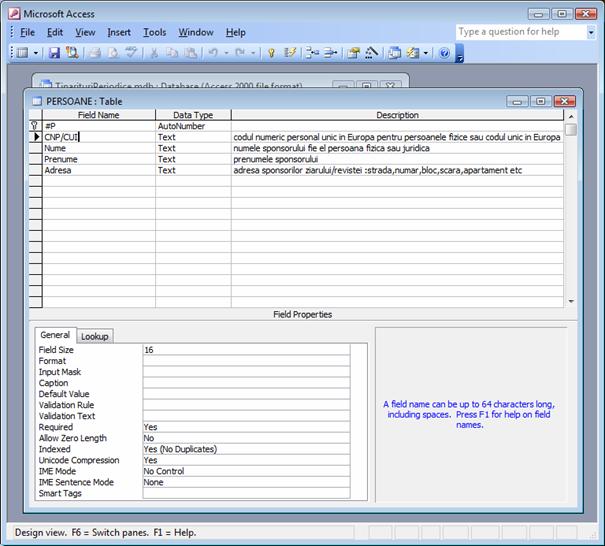Click the Primary Key toolbar icon

click(271, 53)
